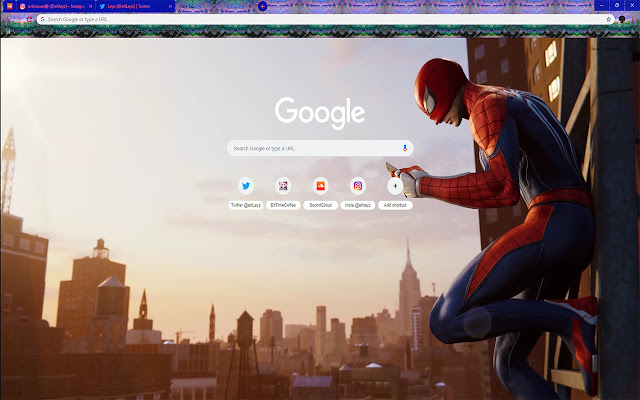Focus the browser address bar

point(325,19)
